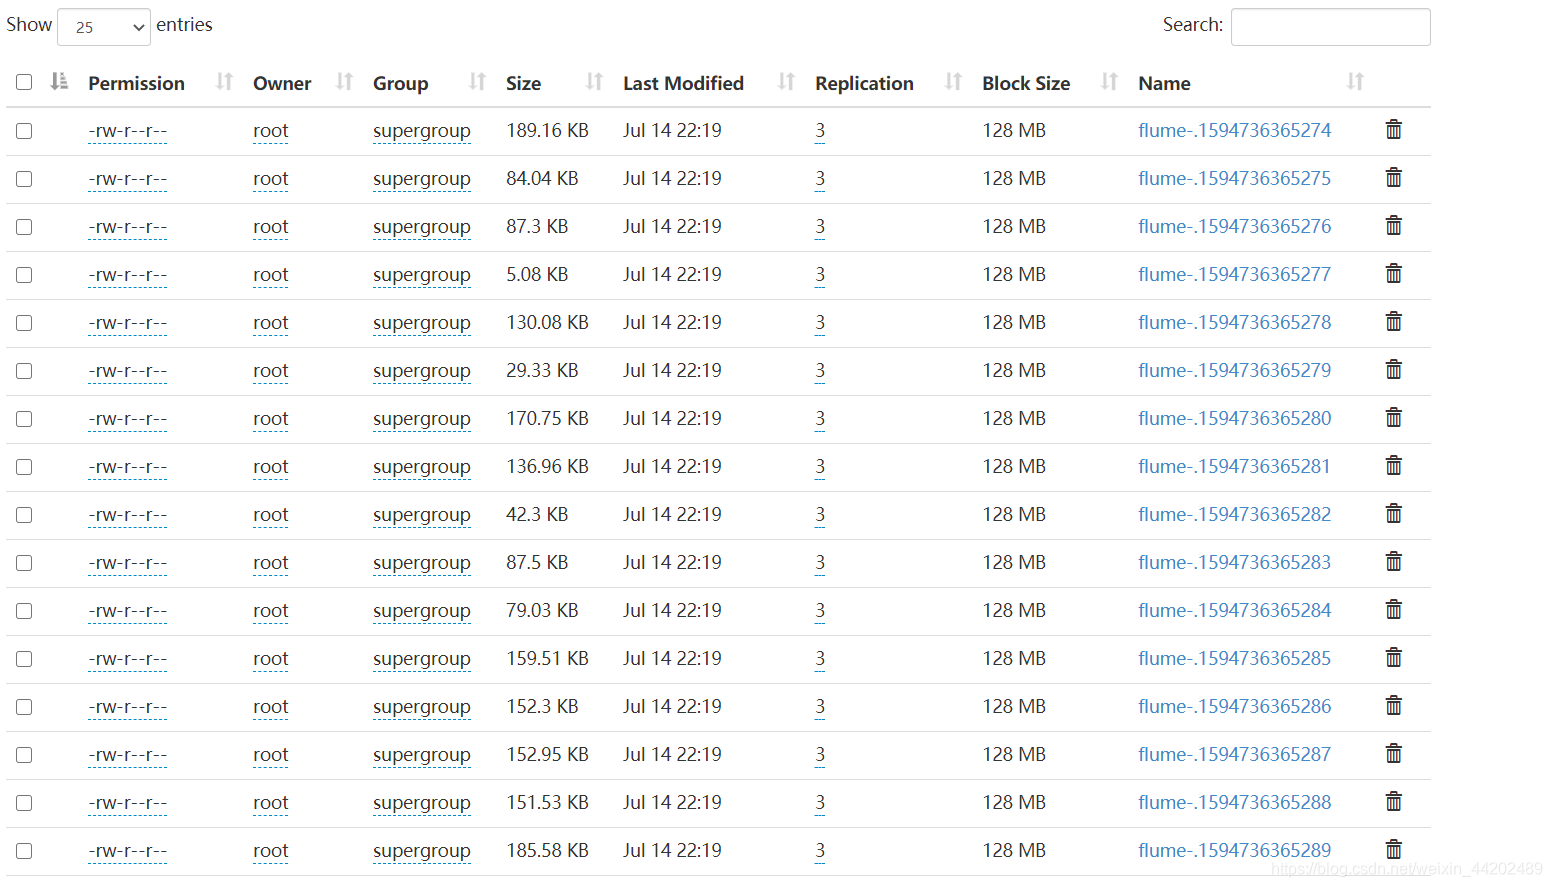The height and width of the screenshot is (887, 1552).
Task: Edit replication 3 for flume-.1594736365285
Action: 820,658
